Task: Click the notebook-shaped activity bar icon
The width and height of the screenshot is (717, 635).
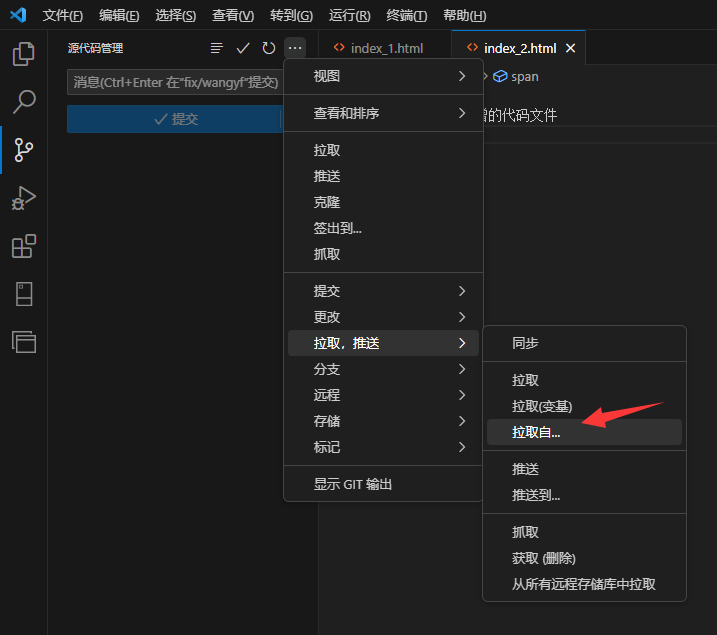Action: click(24, 294)
